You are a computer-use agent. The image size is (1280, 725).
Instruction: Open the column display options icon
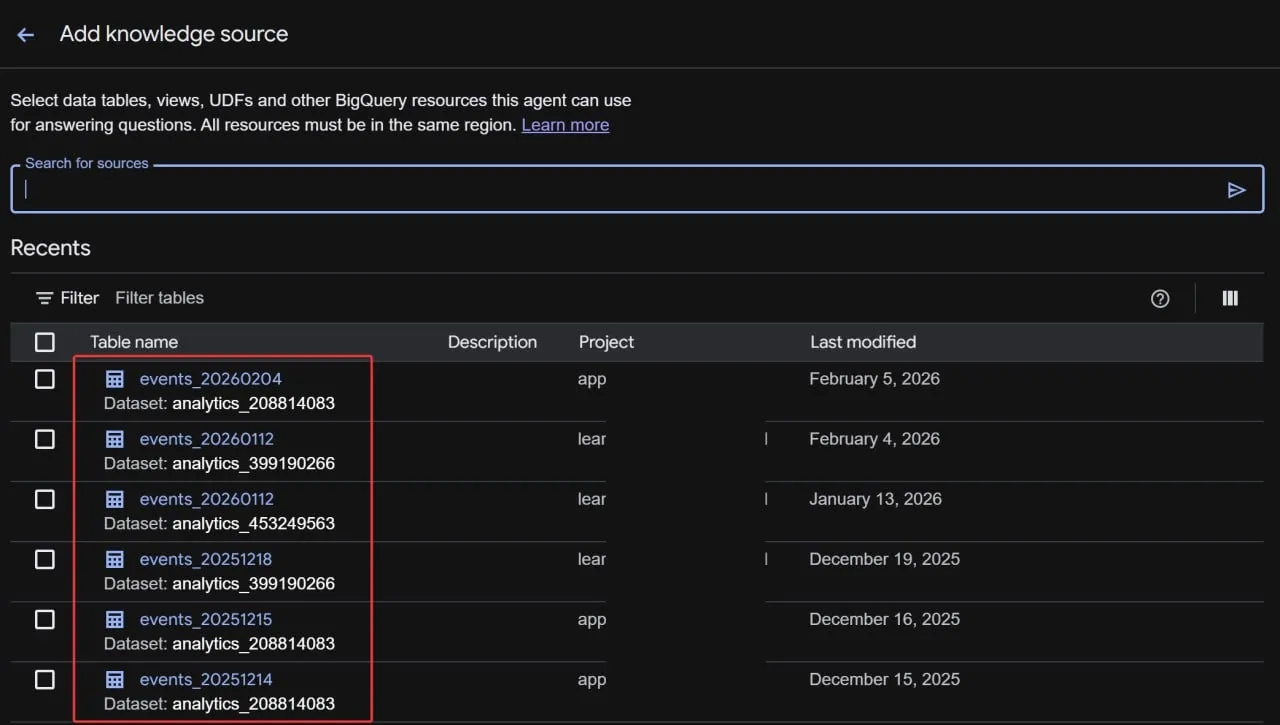[1230, 298]
